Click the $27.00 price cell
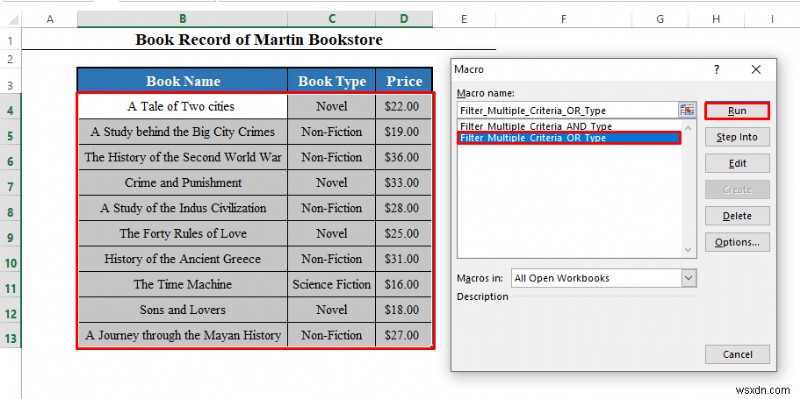The width and height of the screenshot is (800, 399). [x=404, y=335]
